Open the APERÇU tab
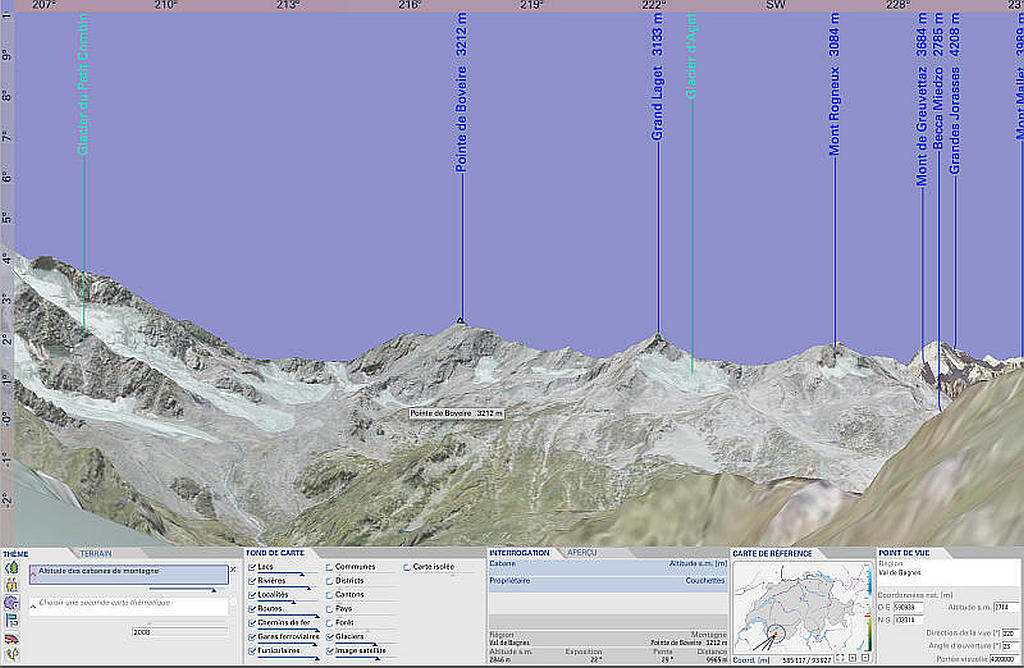The width and height of the screenshot is (1024, 668). 582,553
